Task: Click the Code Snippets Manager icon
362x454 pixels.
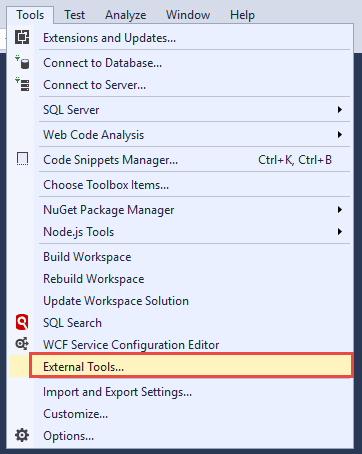Action: [x=22, y=159]
